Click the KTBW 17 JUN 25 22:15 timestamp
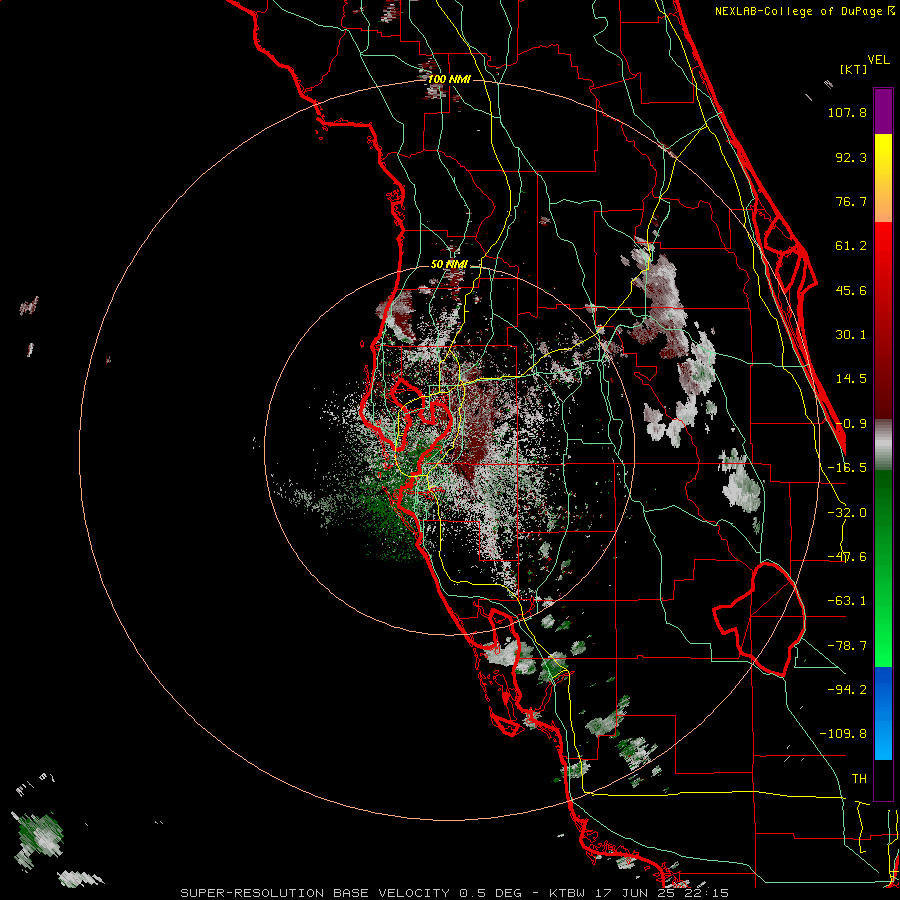900x900 pixels. pyautogui.click(x=639, y=893)
